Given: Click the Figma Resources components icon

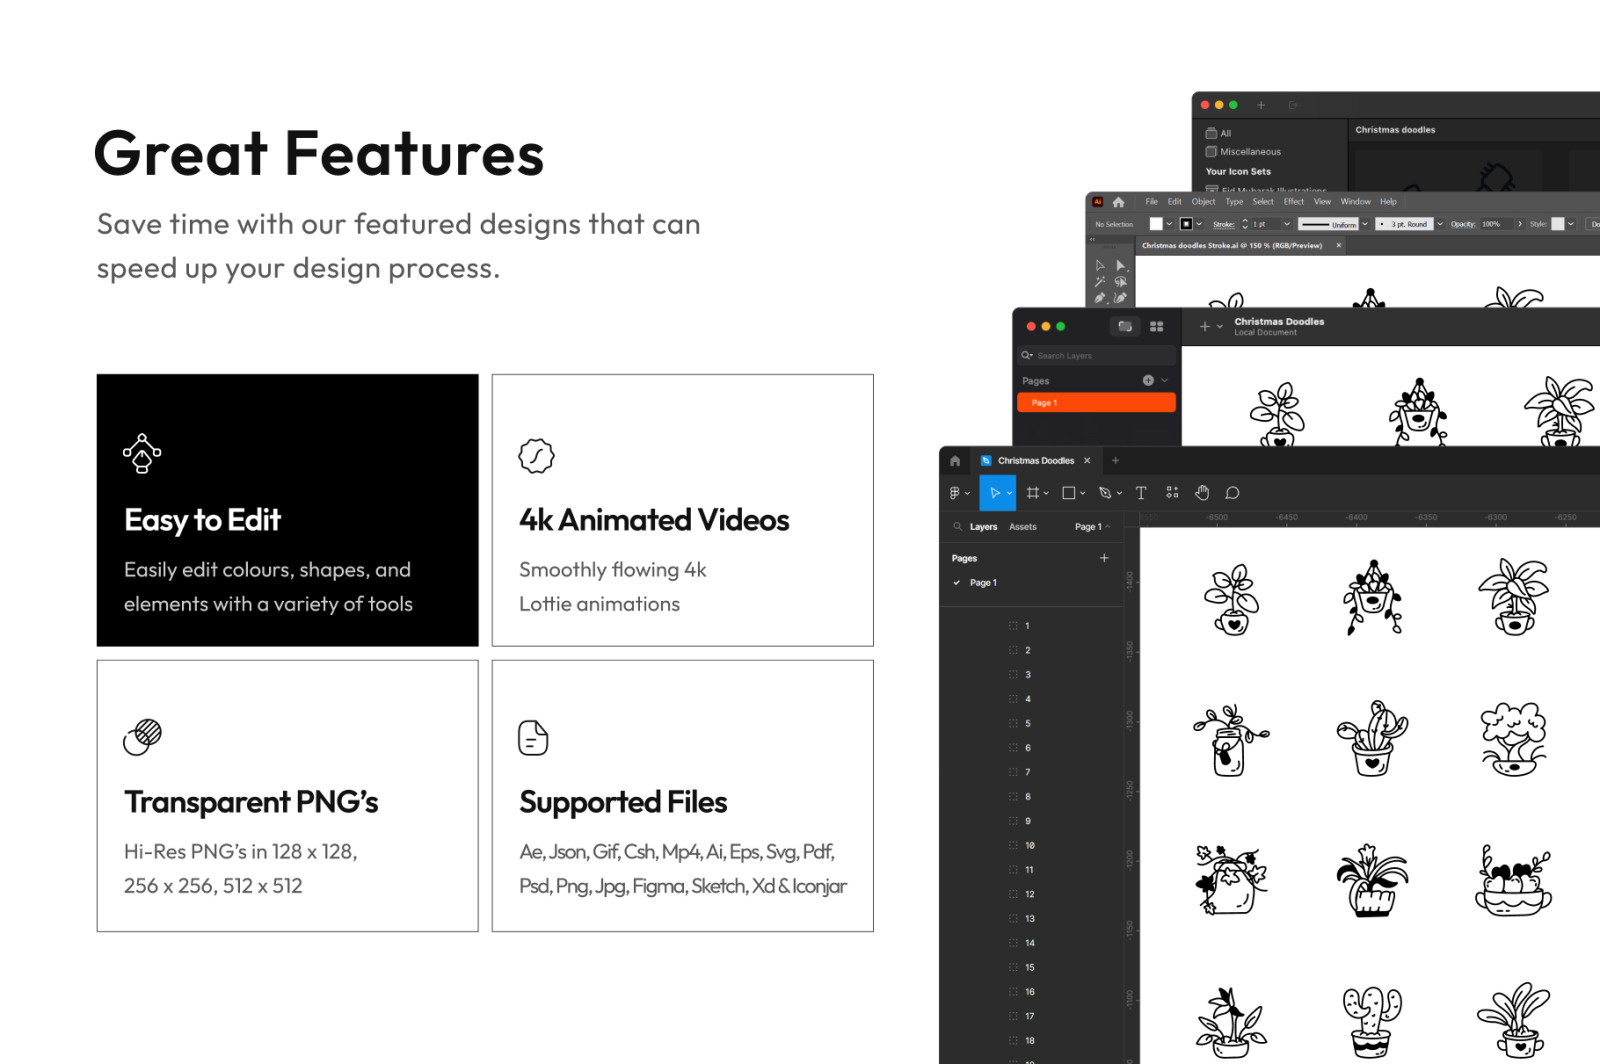Looking at the screenshot, I should click(x=1172, y=493).
